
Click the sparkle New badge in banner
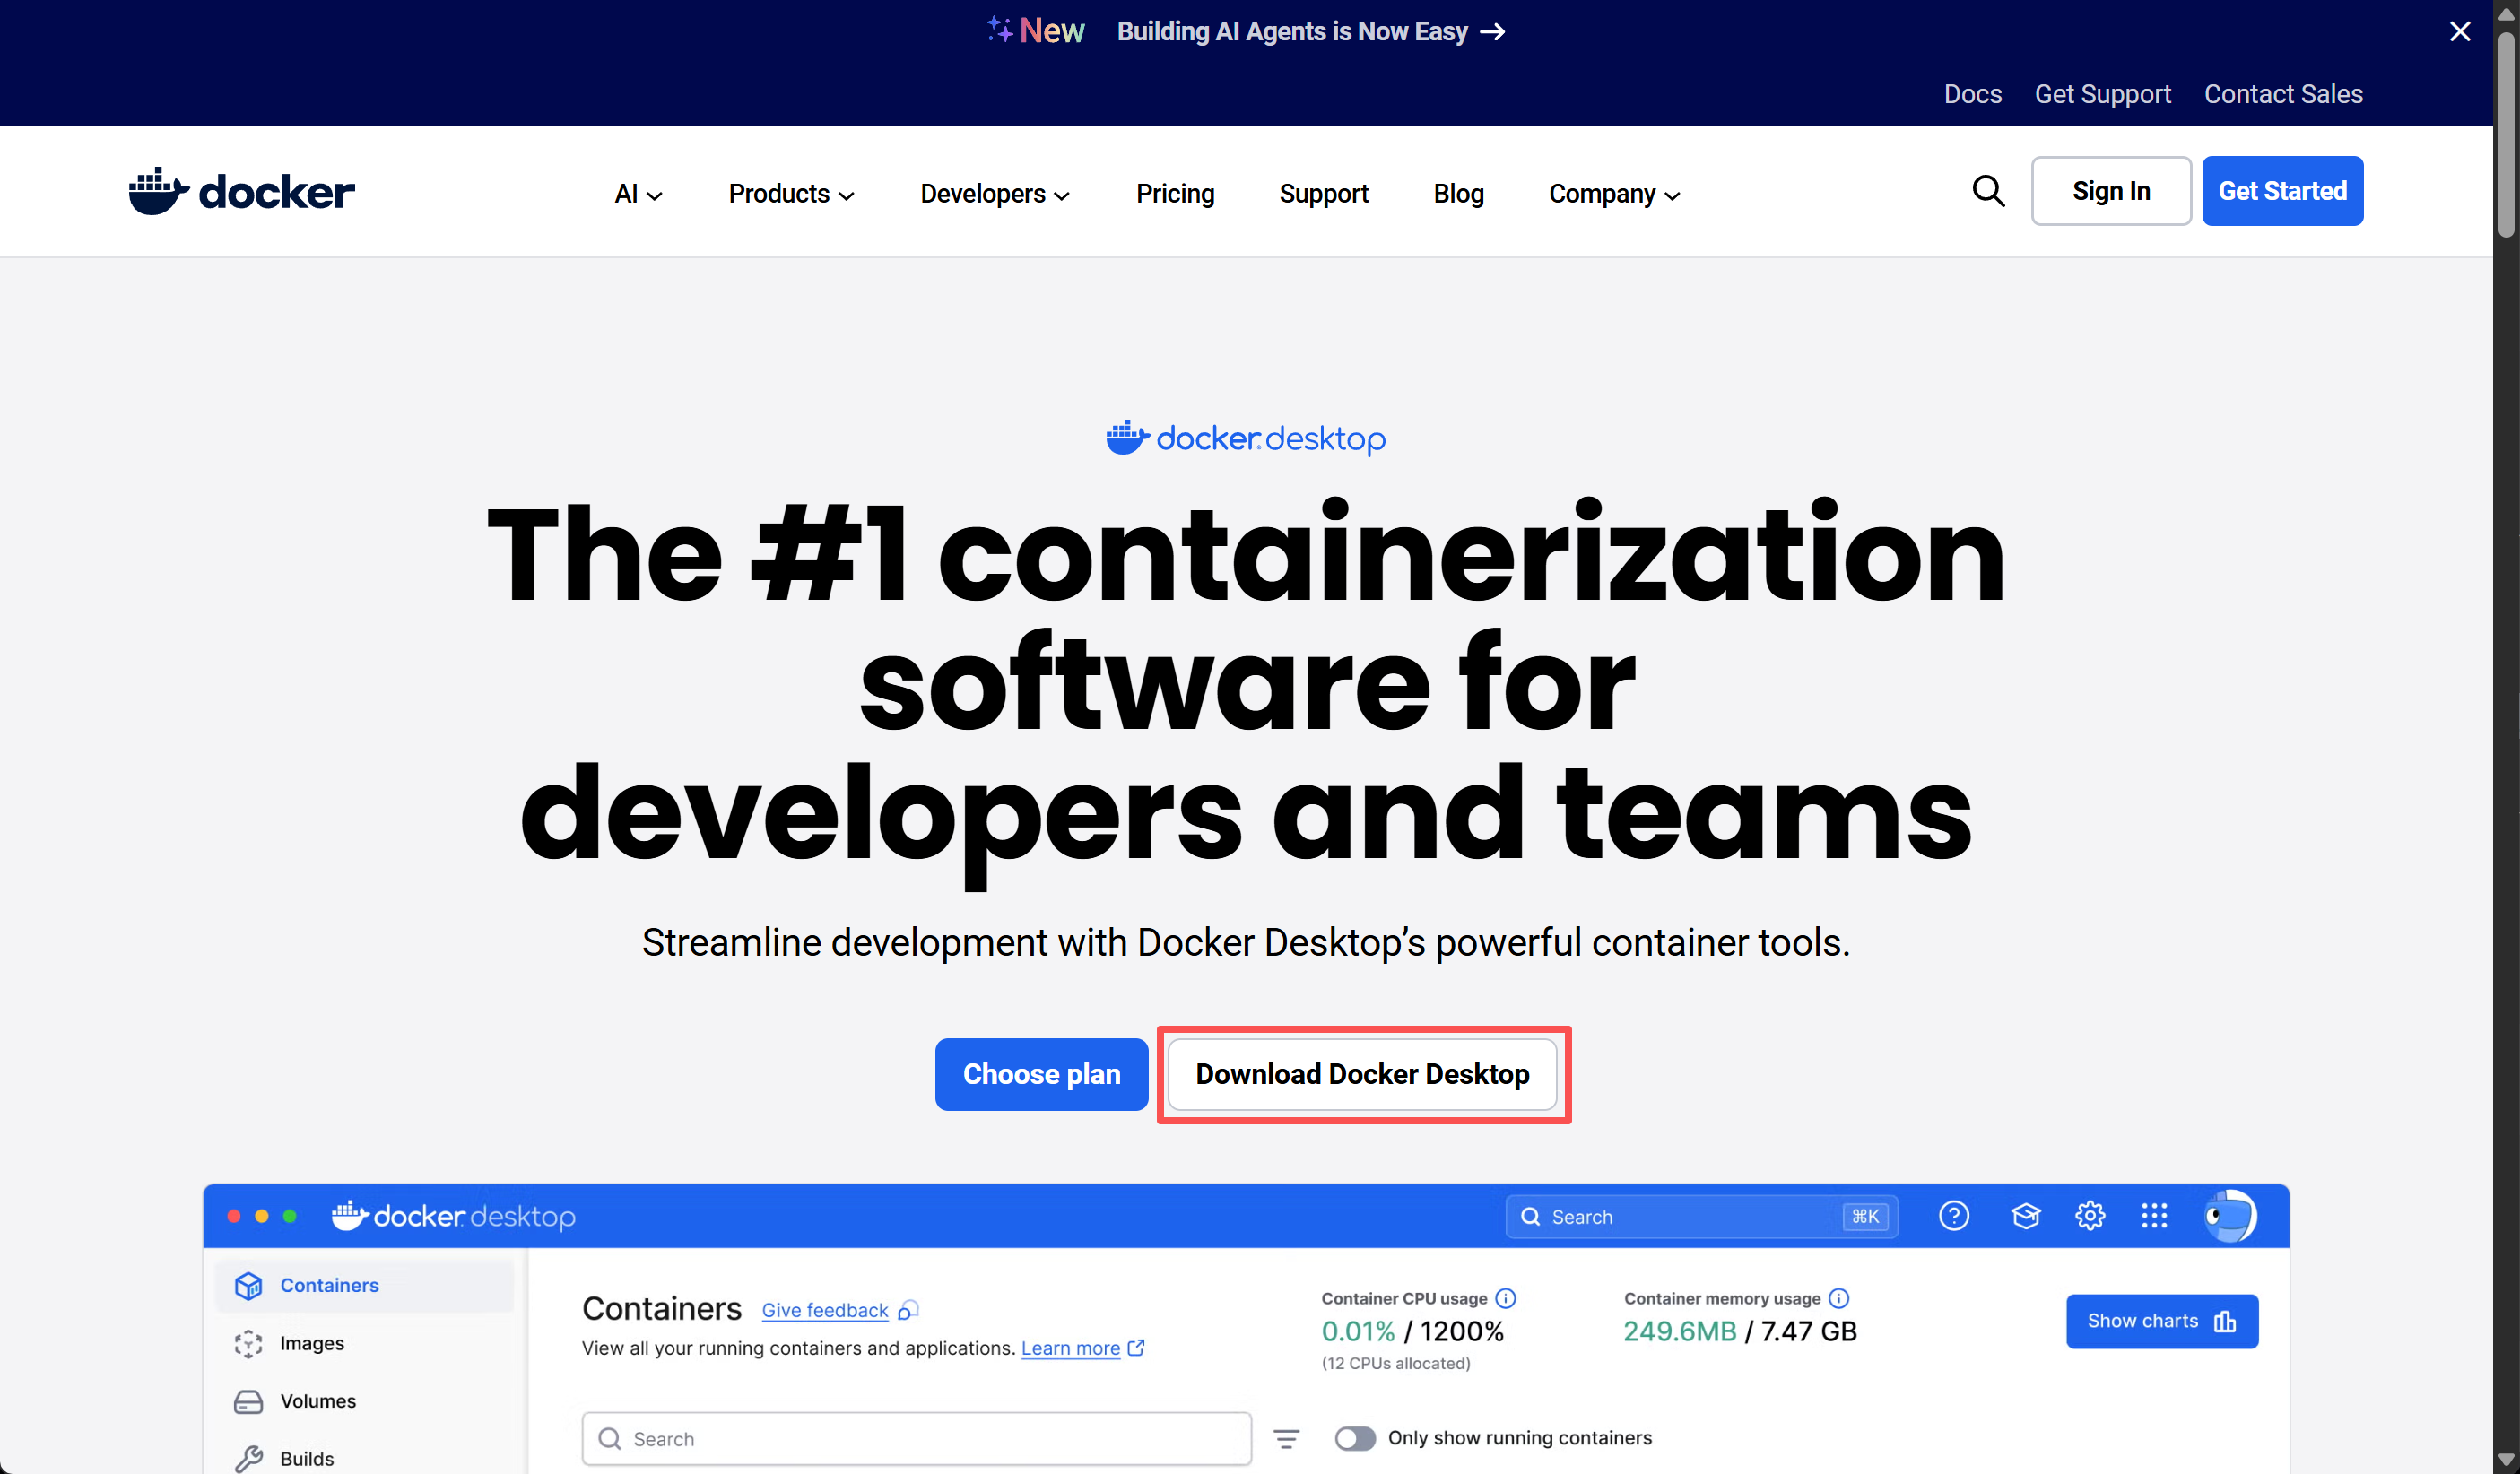click(x=1035, y=31)
